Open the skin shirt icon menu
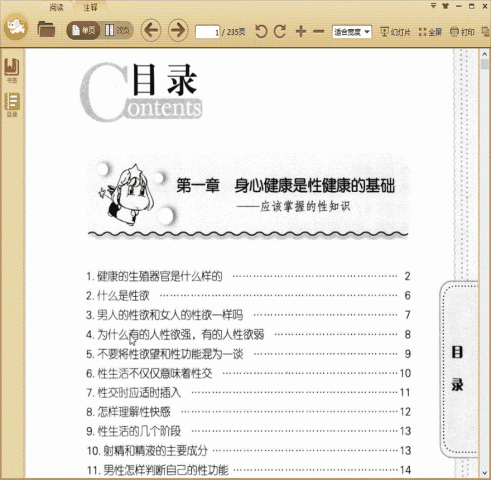The height and width of the screenshot is (480, 491). (445, 6)
